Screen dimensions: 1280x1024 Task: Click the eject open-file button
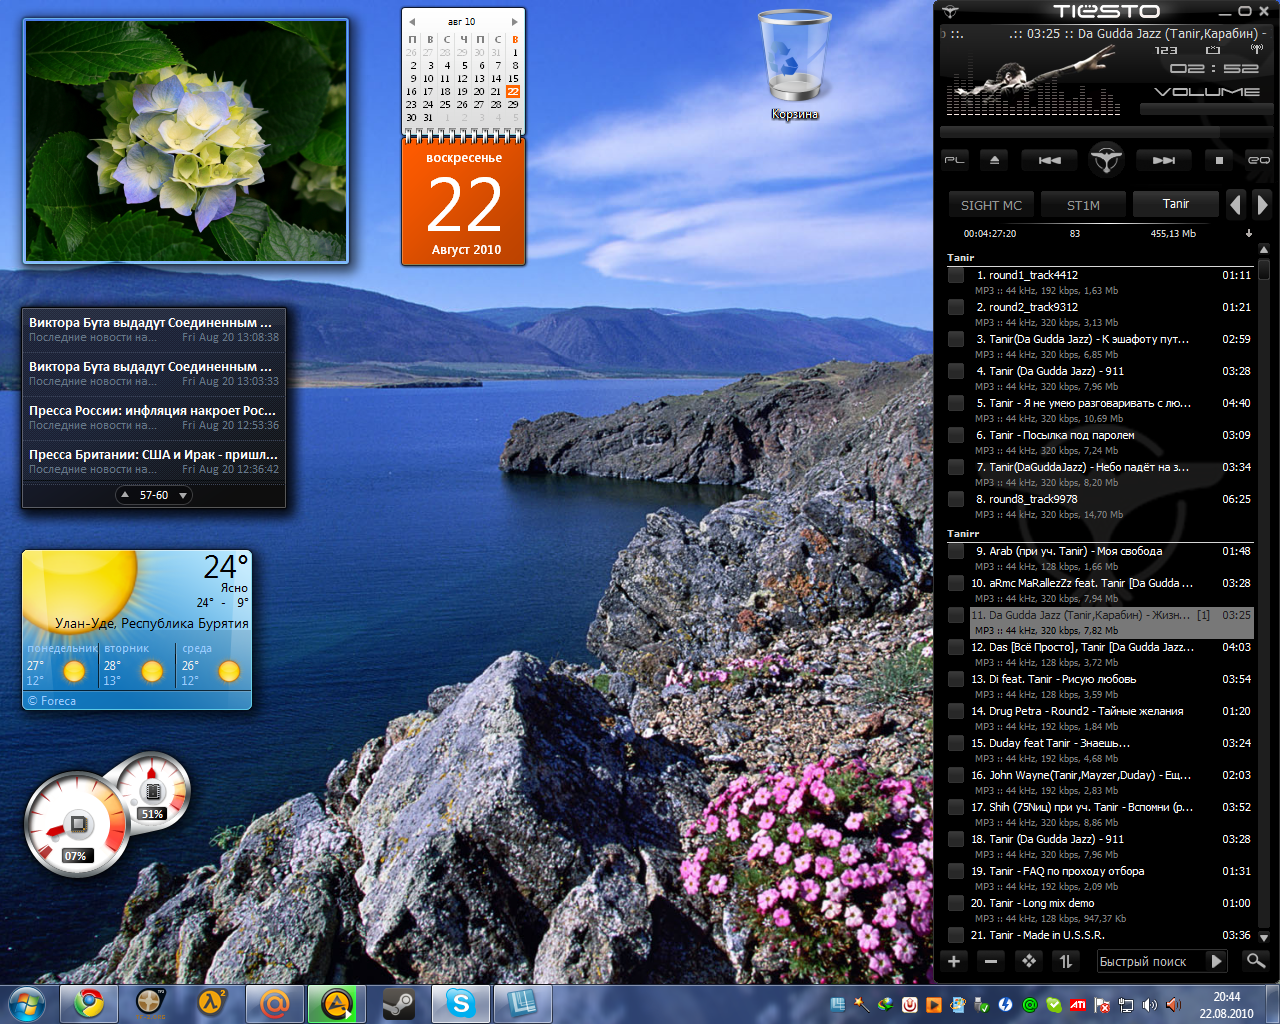click(x=994, y=160)
